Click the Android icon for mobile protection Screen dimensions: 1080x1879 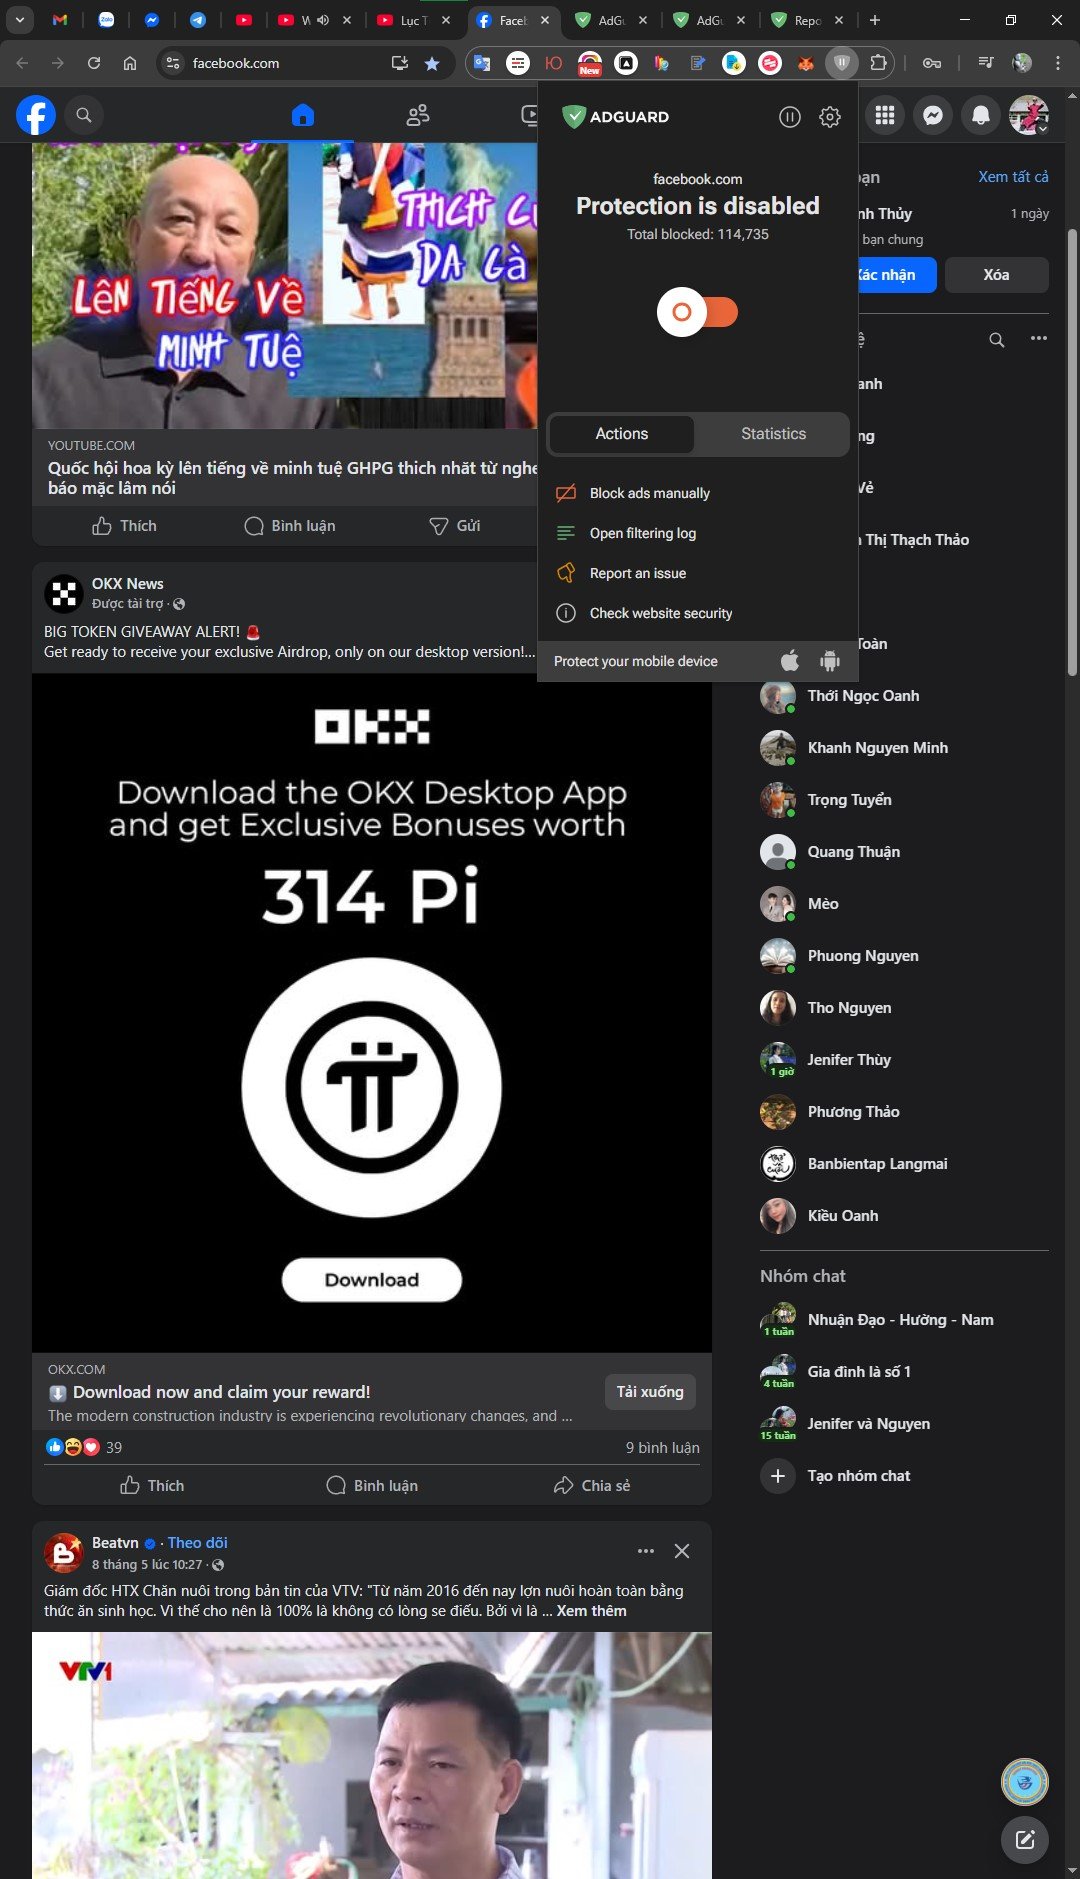click(830, 661)
